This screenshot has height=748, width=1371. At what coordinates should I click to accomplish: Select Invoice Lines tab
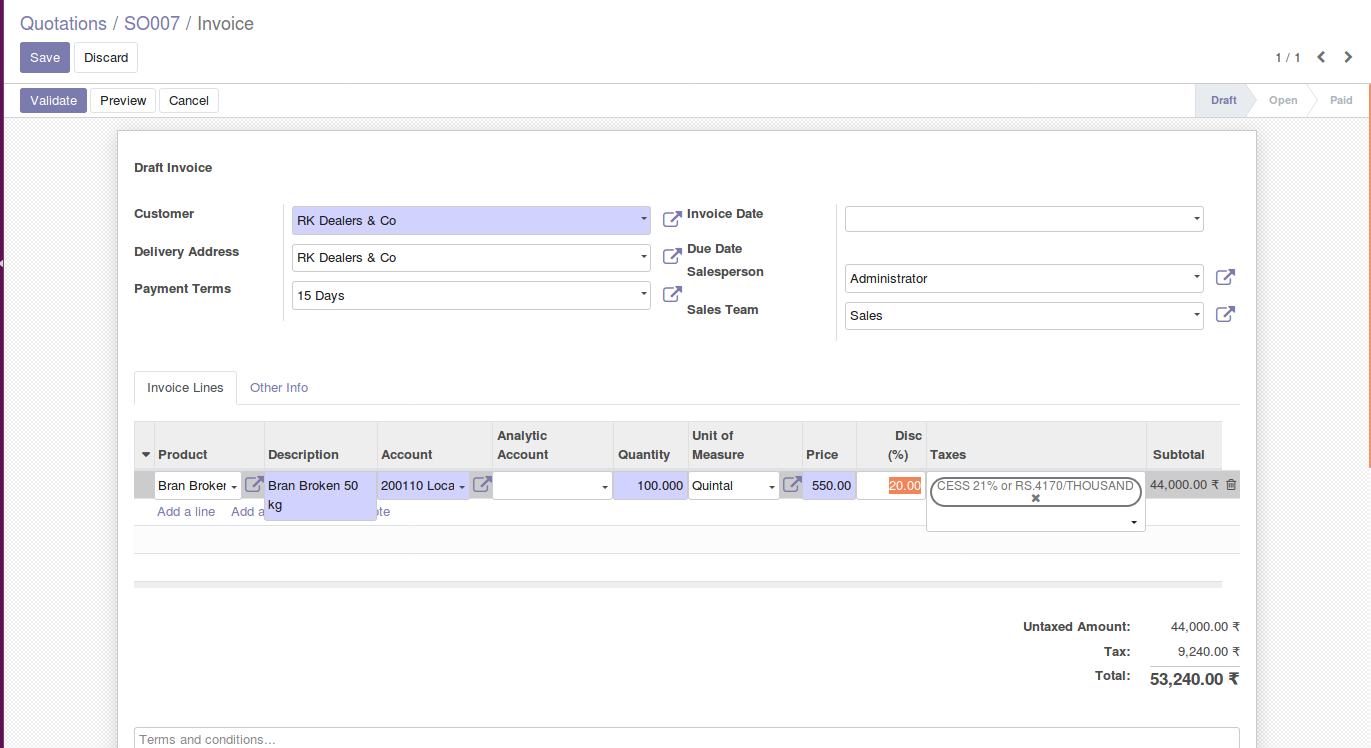pyautogui.click(x=185, y=388)
